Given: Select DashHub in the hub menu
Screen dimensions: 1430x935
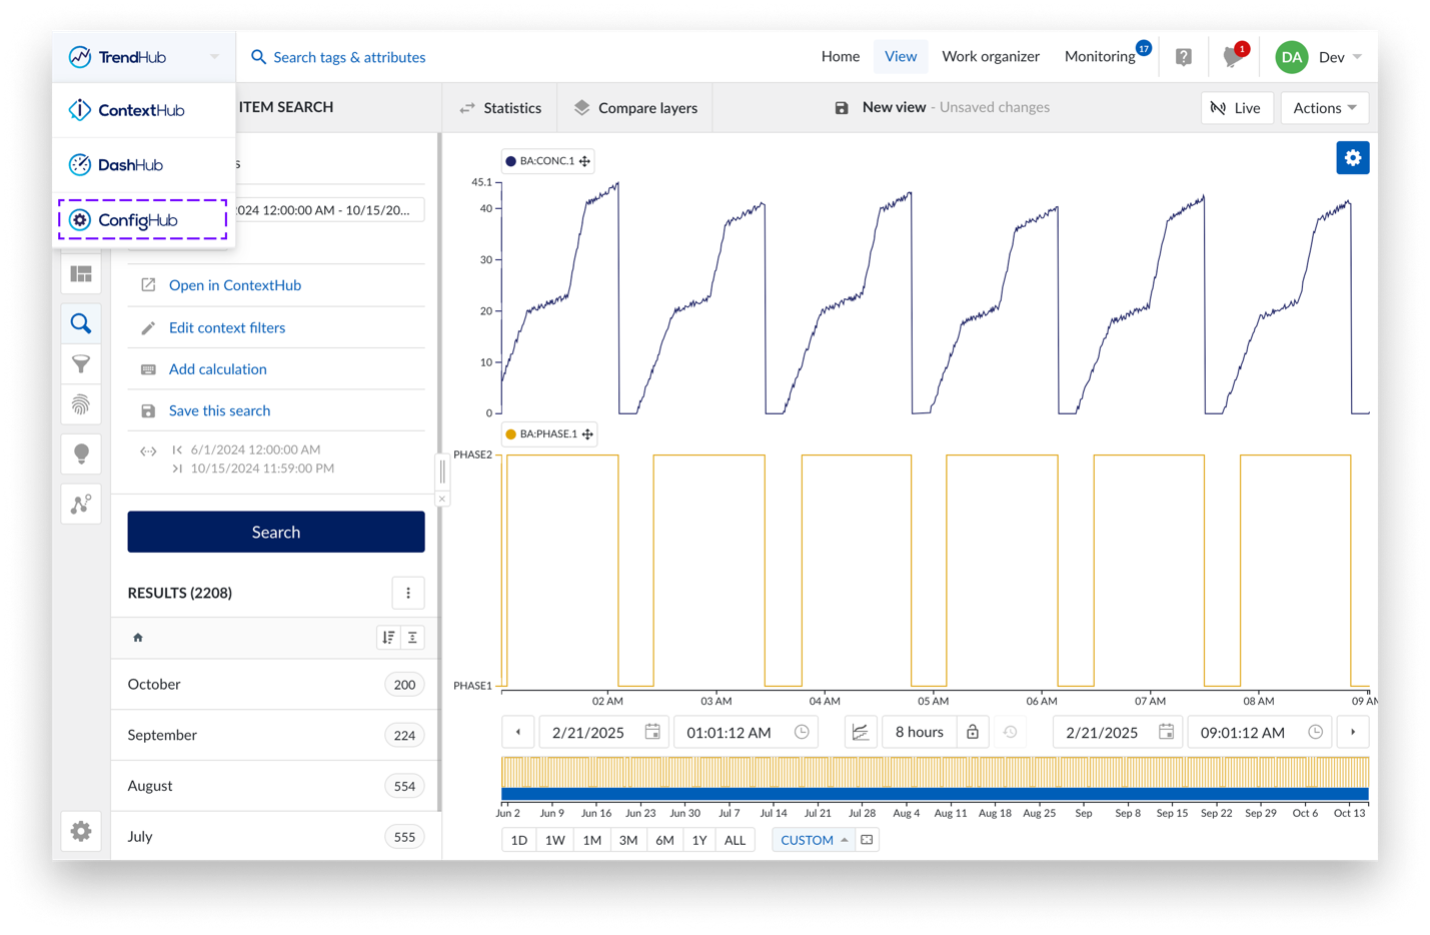Looking at the screenshot, I should (x=130, y=165).
